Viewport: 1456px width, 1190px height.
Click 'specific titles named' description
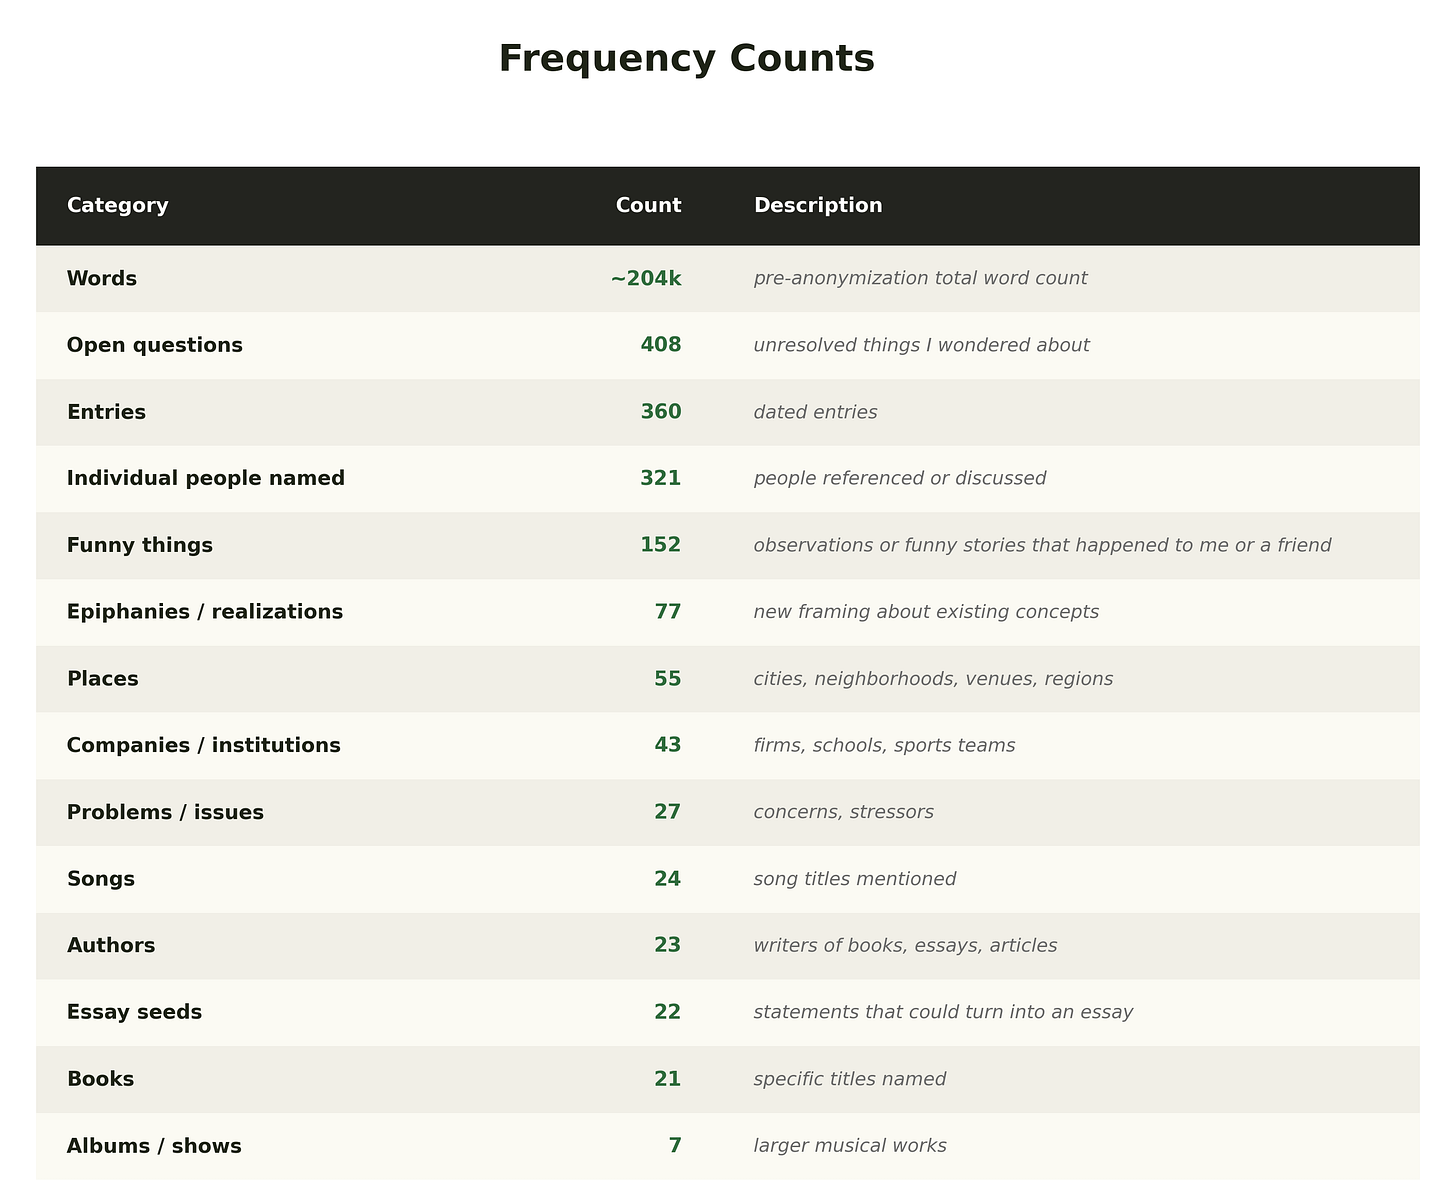point(850,1079)
